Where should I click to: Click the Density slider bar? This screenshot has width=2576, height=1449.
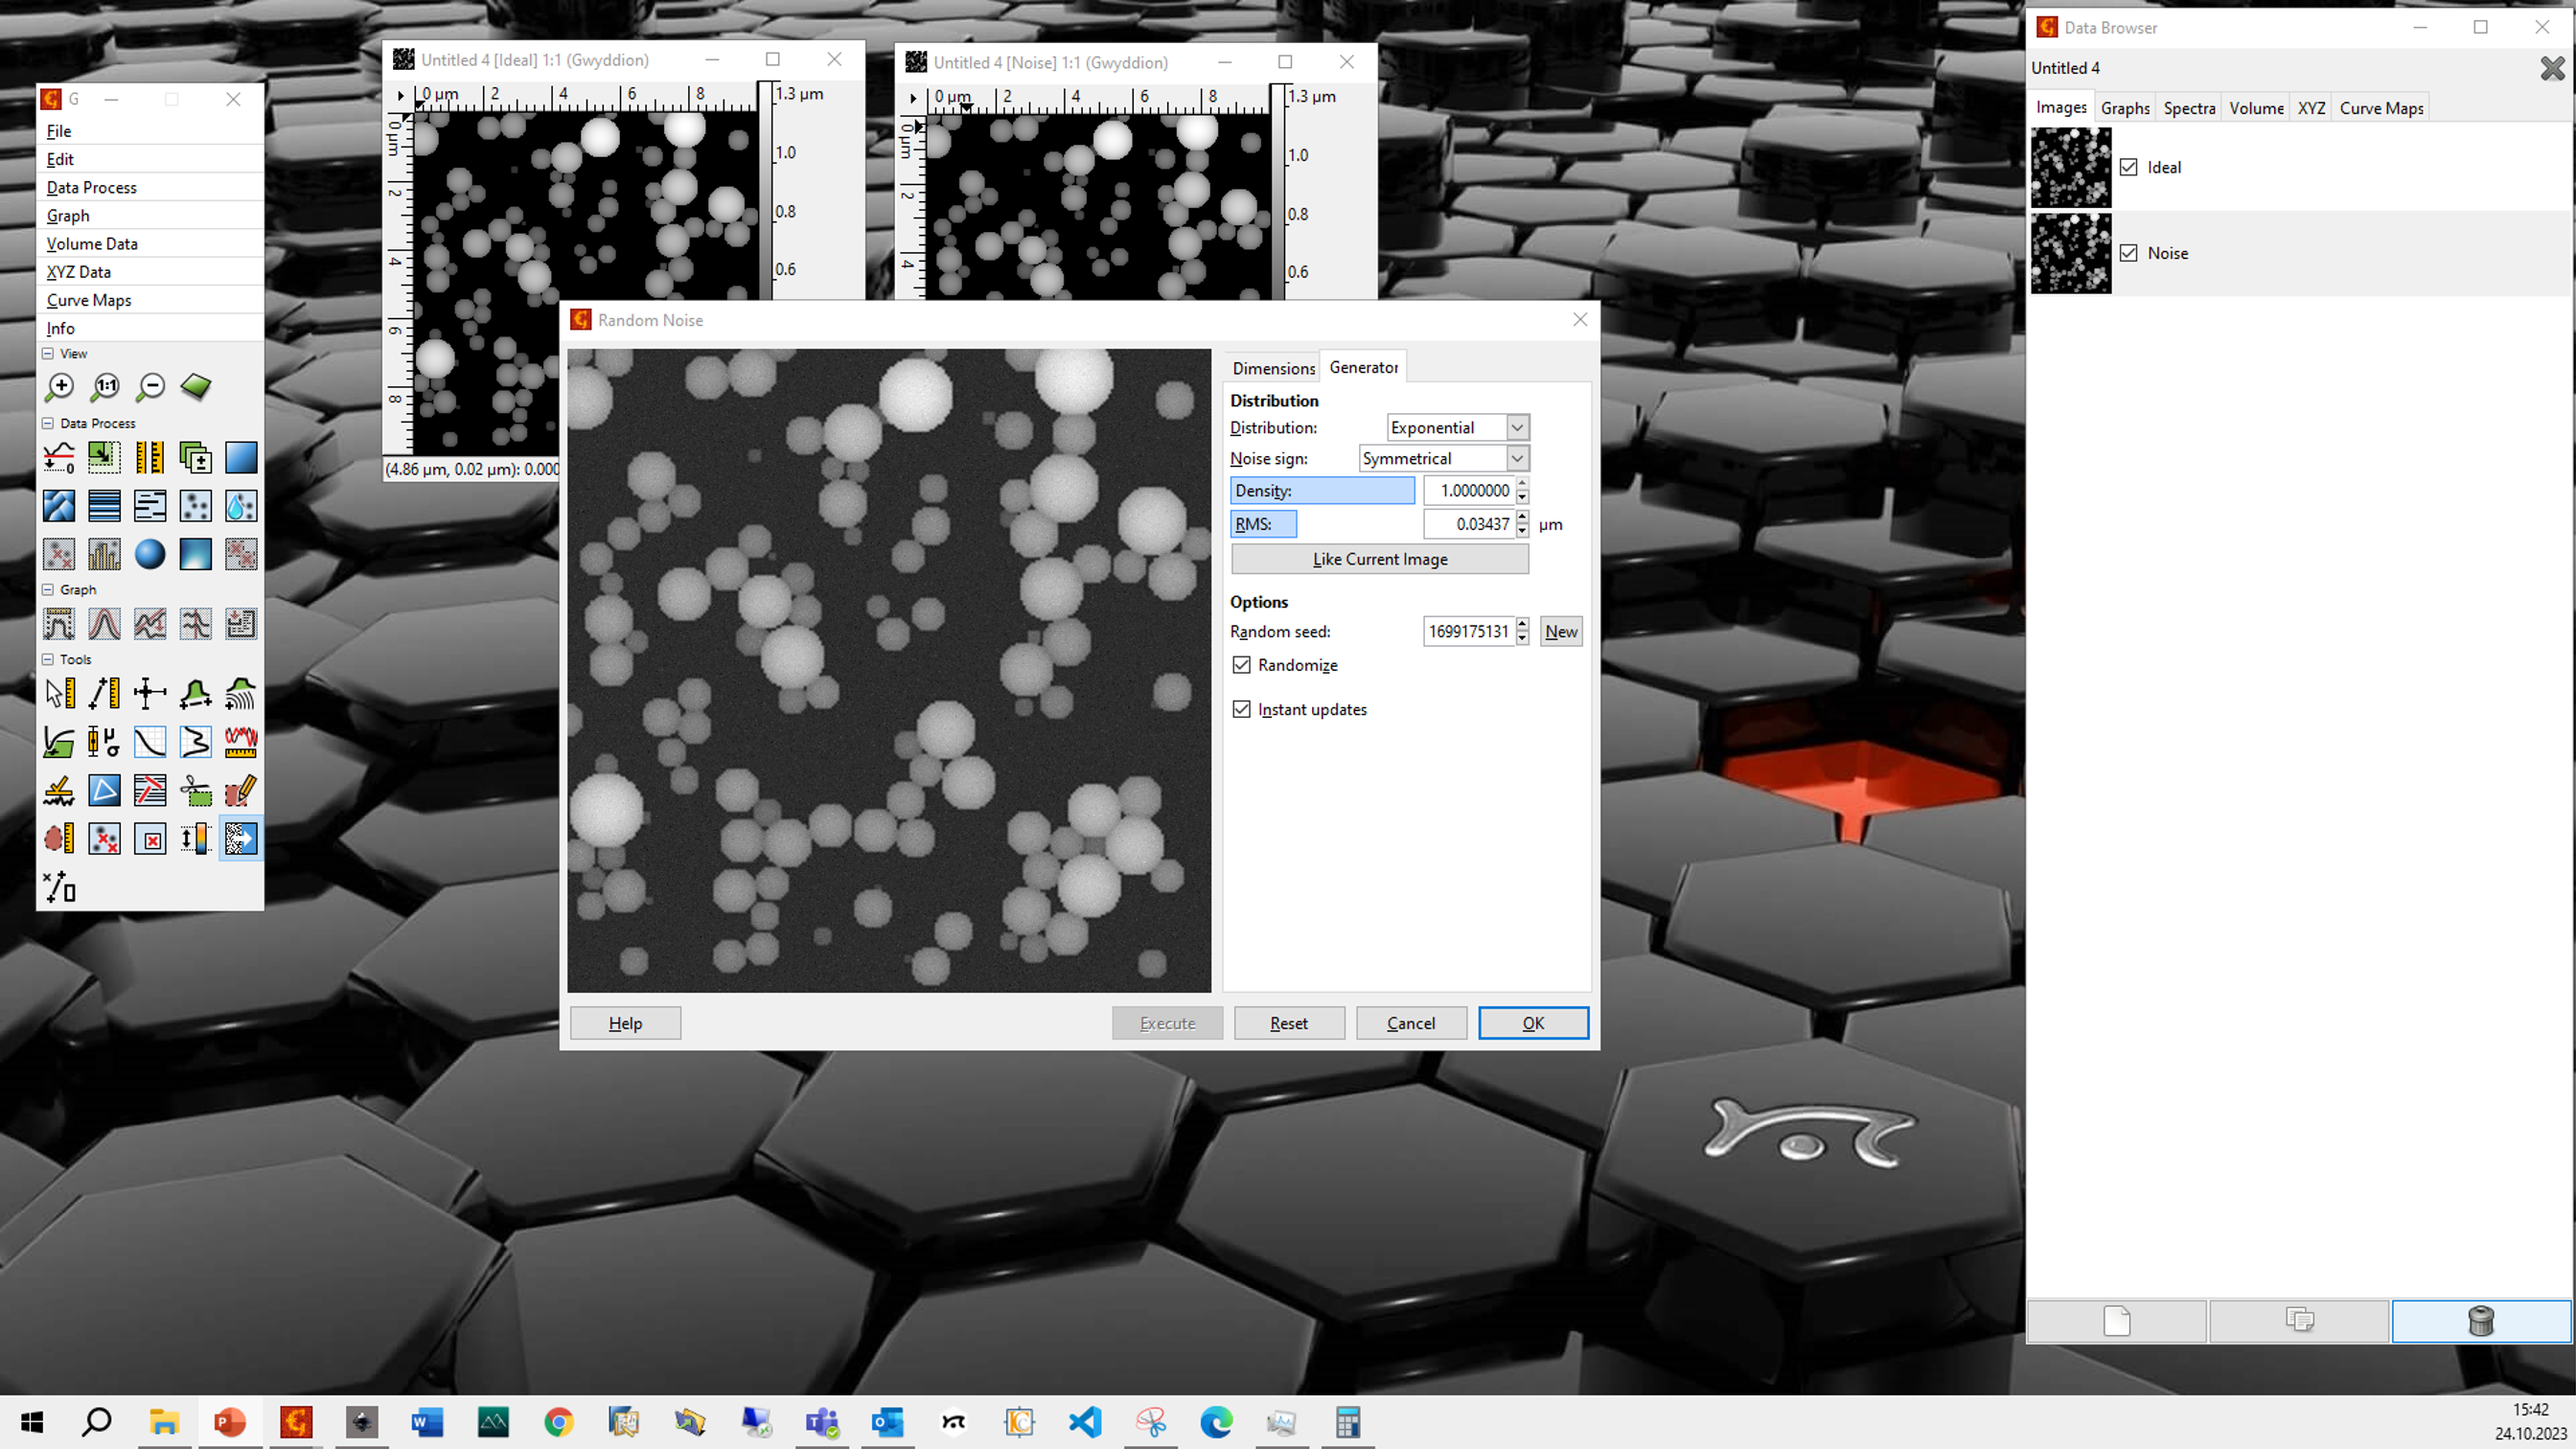(x=1322, y=490)
